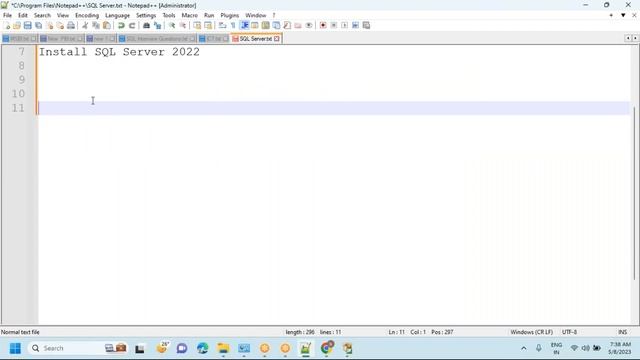The width and height of the screenshot is (640, 360).
Task: Show hidden system tray icons chevron
Action: pyautogui.click(x=524, y=348)
